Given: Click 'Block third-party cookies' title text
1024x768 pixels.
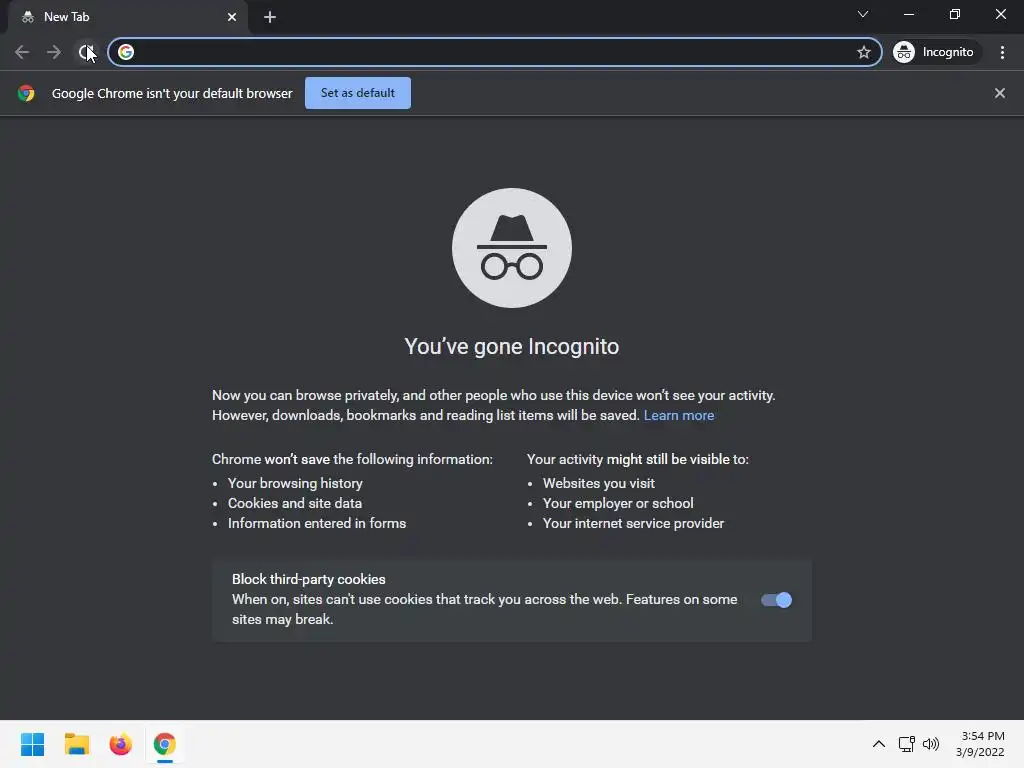Looking at the screenshot, I should point(308,579).
